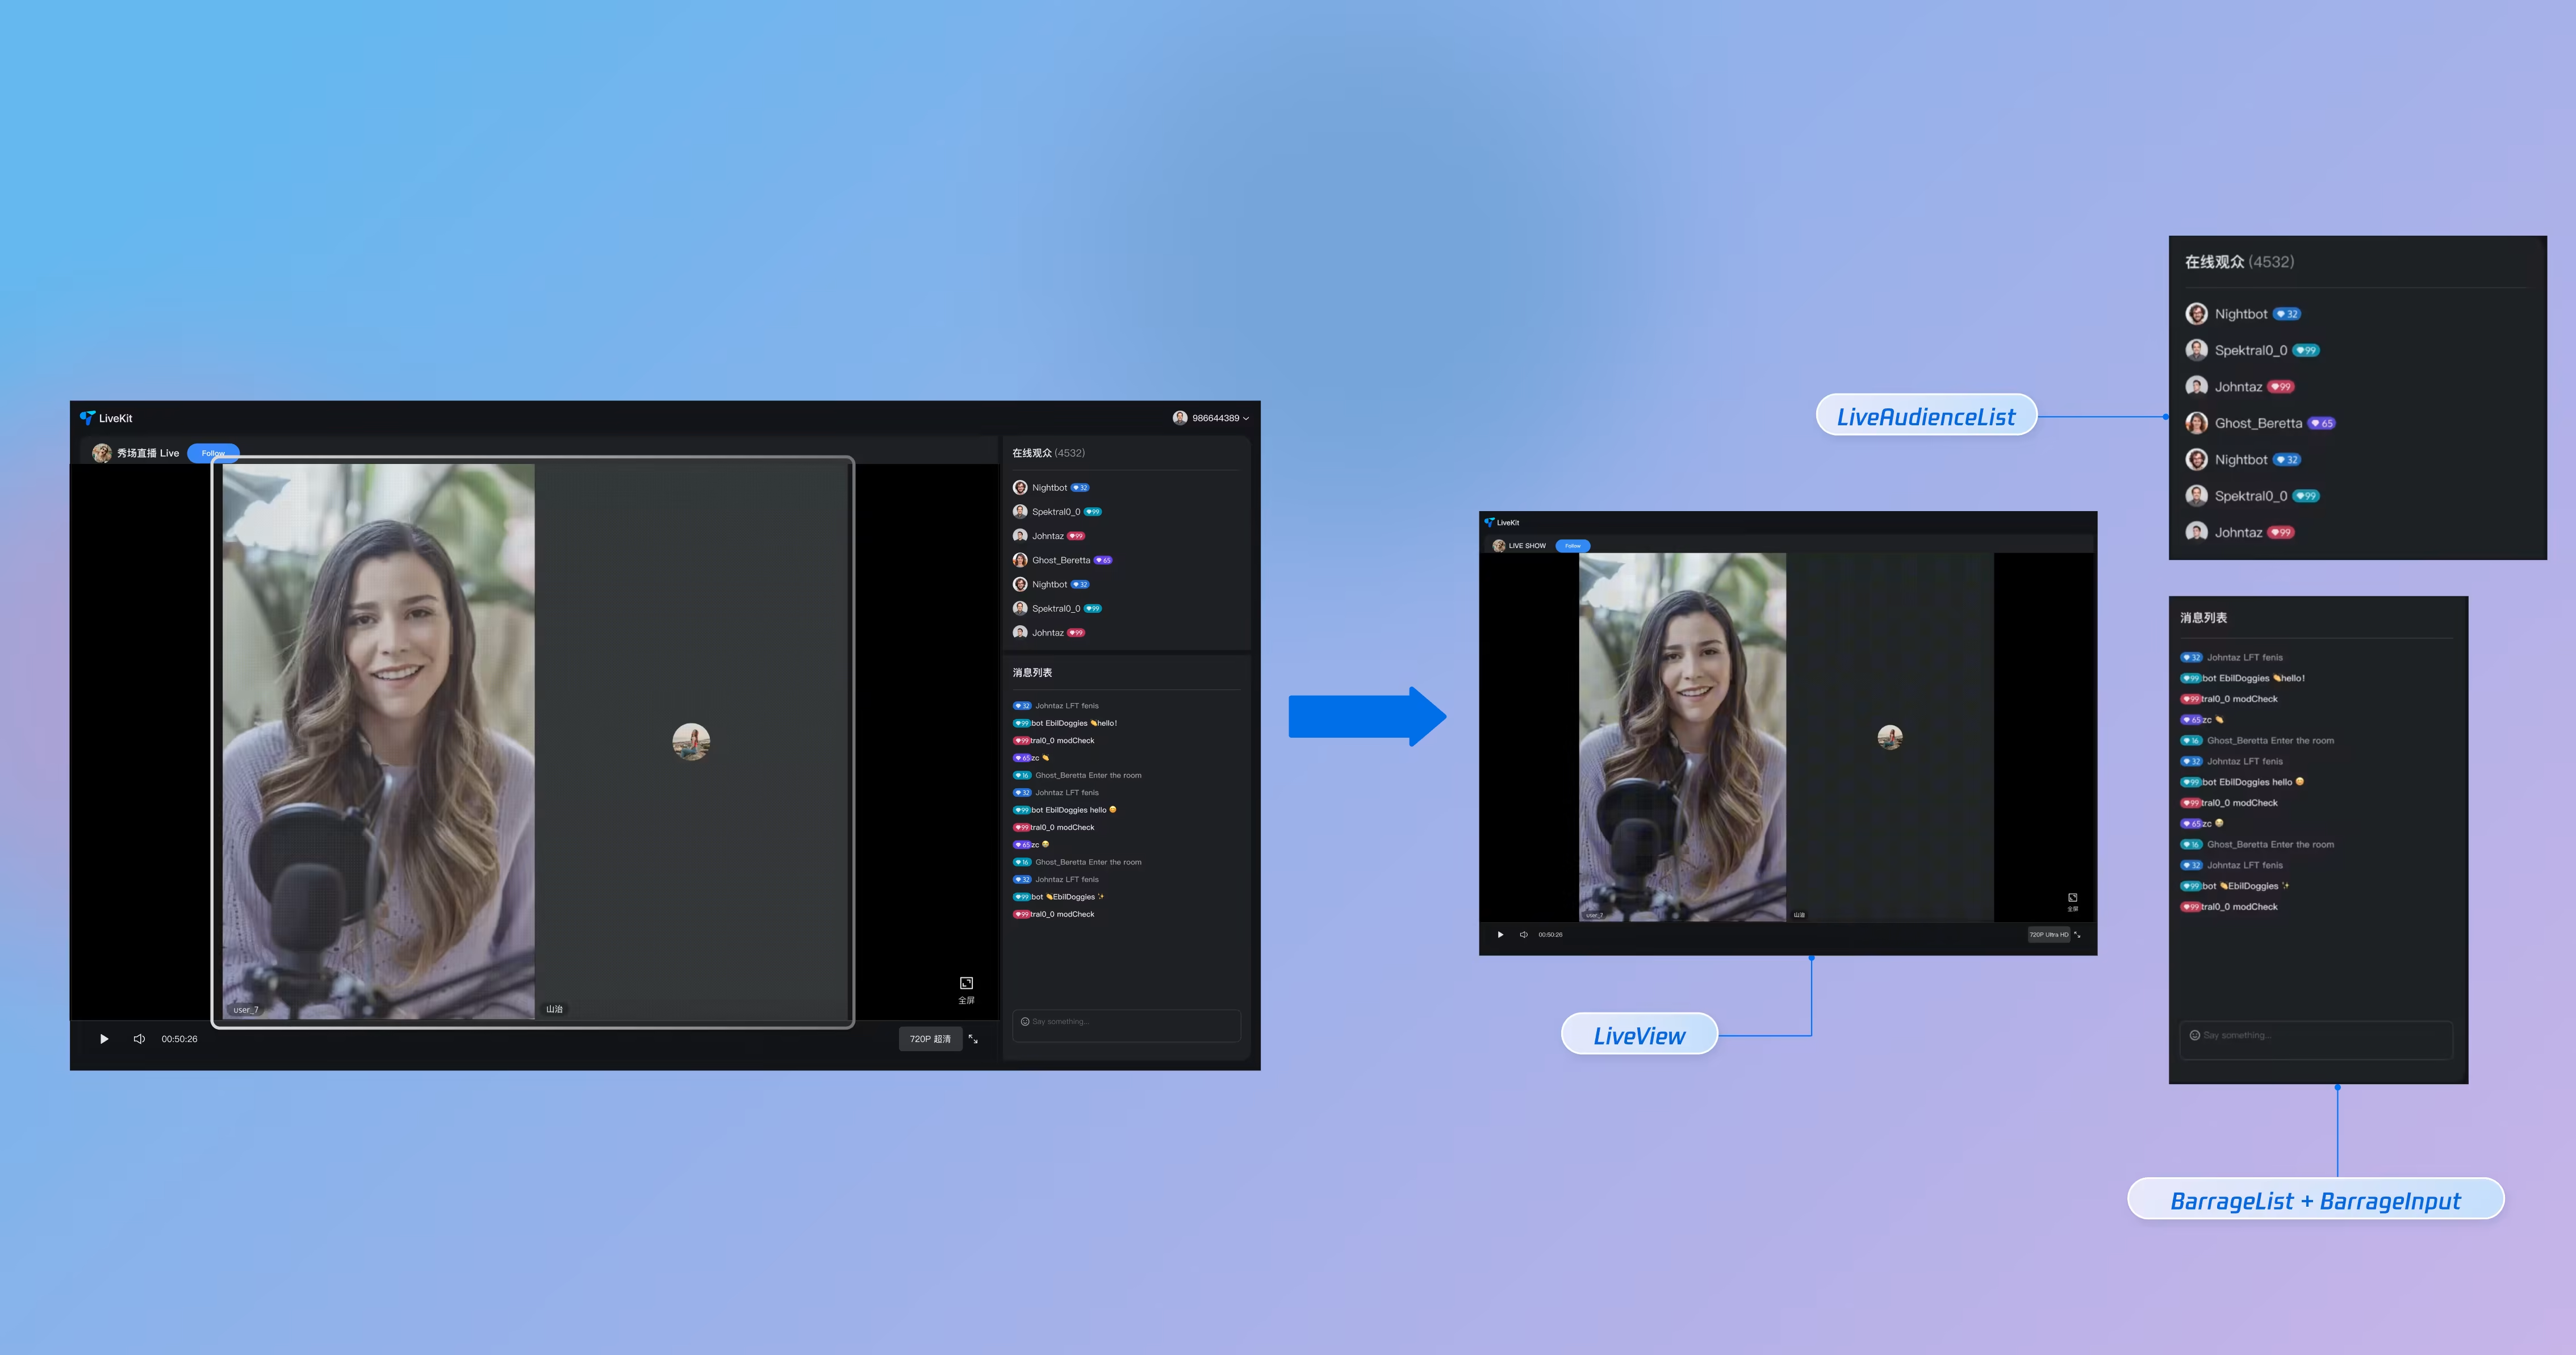Click fullscreen icon in the small LiveView player

click(2072, 898)
